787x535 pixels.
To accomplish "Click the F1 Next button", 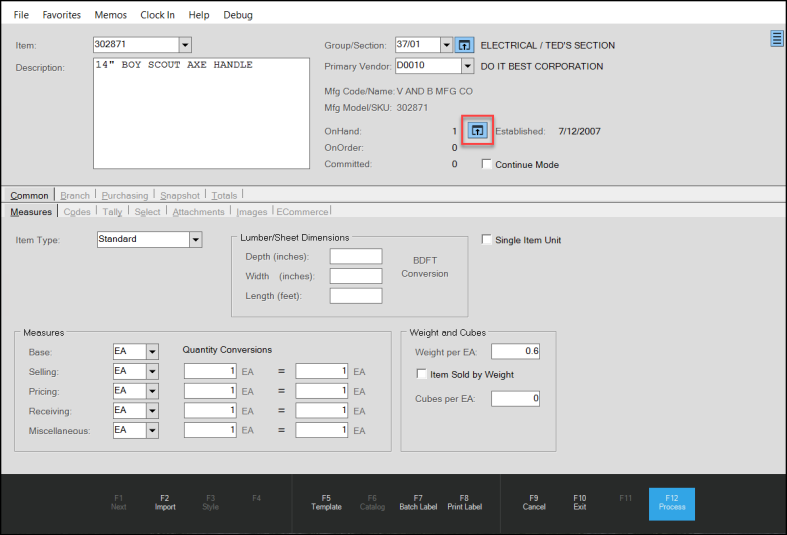I will (118, 502).
